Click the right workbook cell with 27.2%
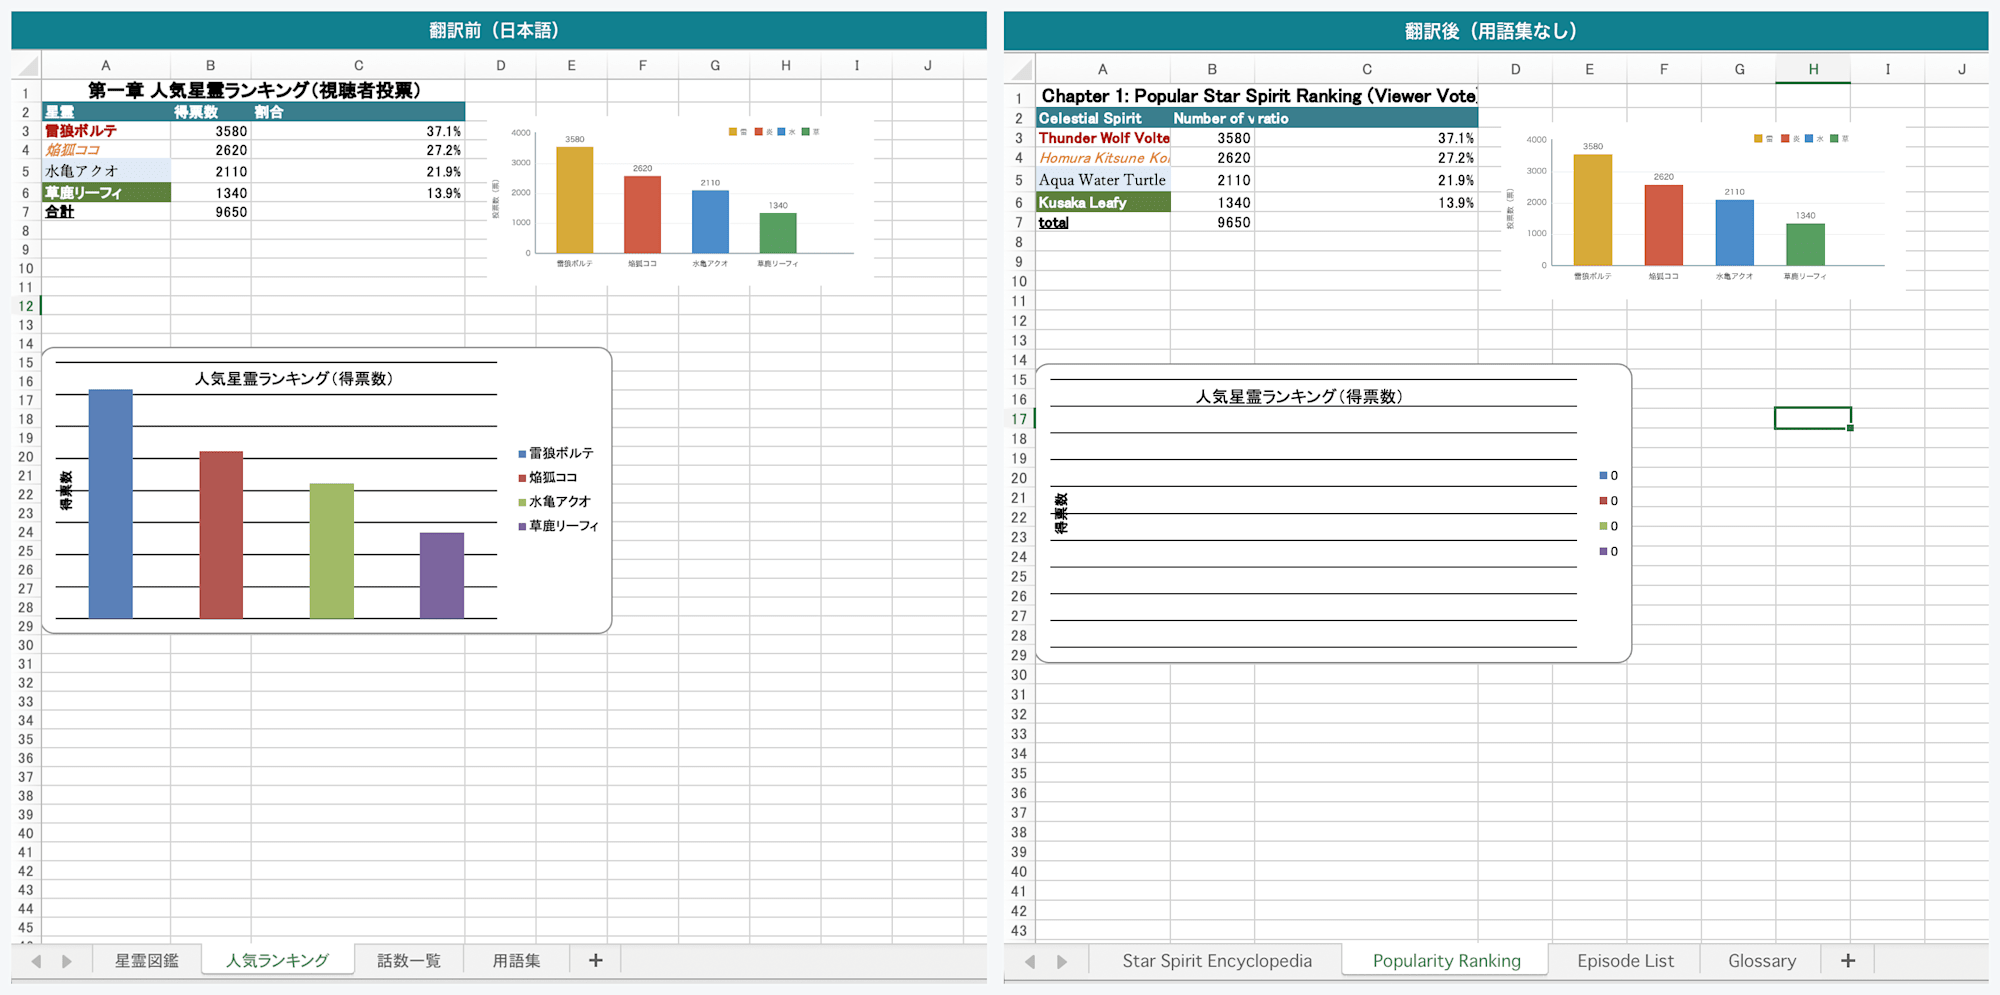2000x995 pixels. pyautogui.click(x=1366, y=158)
